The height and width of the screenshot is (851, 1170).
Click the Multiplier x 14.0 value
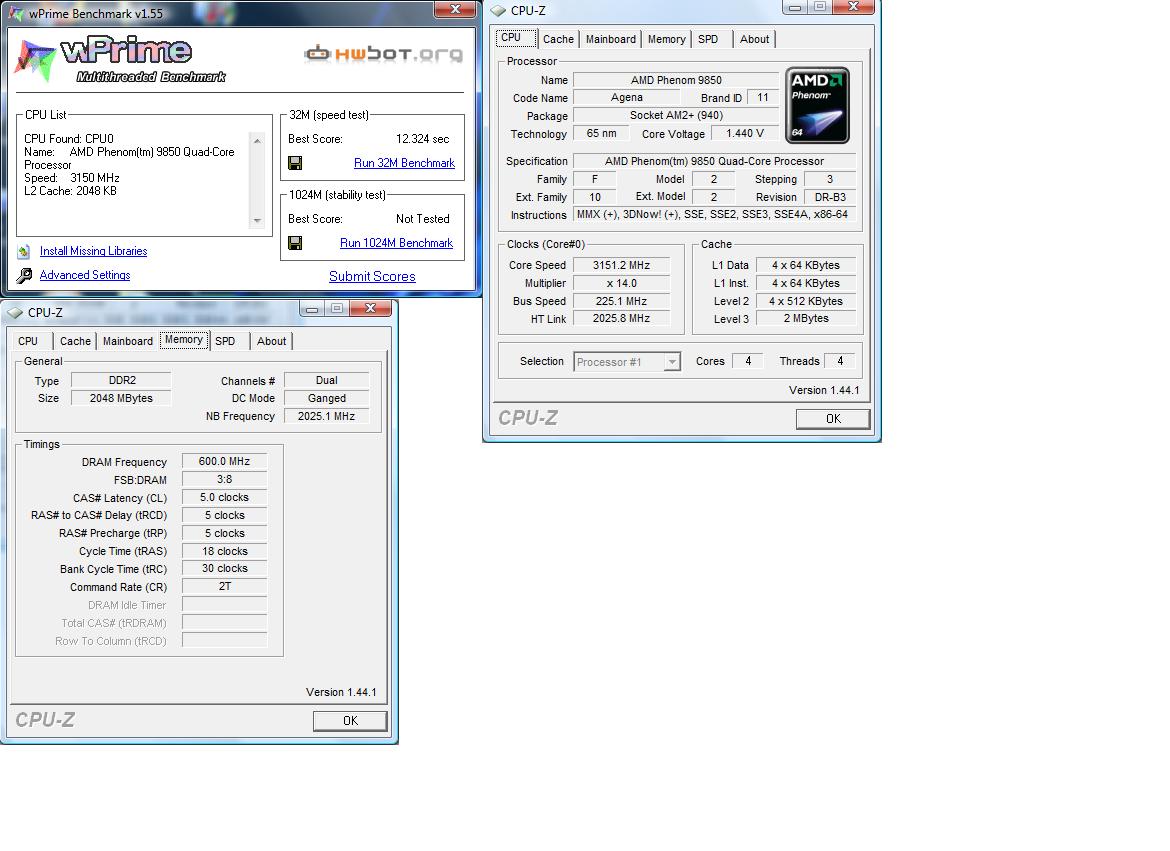click(621, 283)
